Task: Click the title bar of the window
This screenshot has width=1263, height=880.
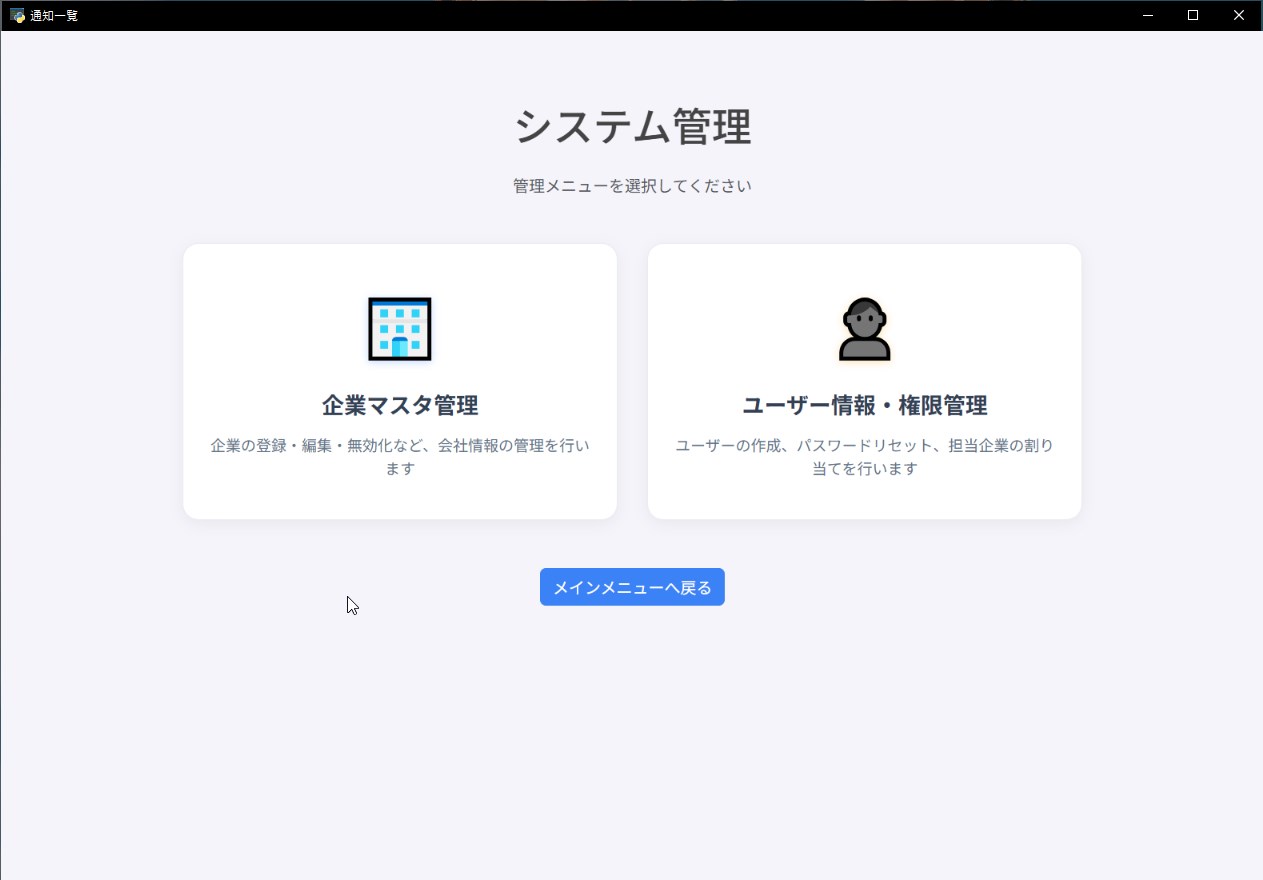Action: coord(600,14)
